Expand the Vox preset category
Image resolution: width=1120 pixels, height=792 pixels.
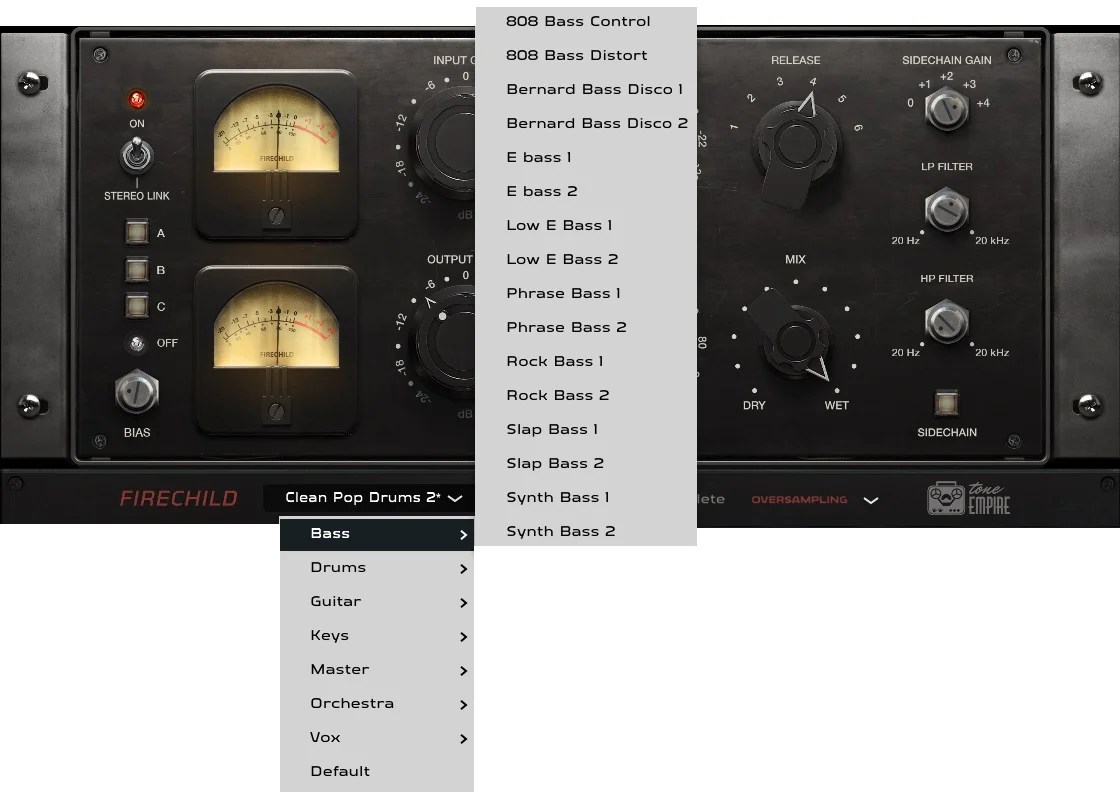point(377,738)
